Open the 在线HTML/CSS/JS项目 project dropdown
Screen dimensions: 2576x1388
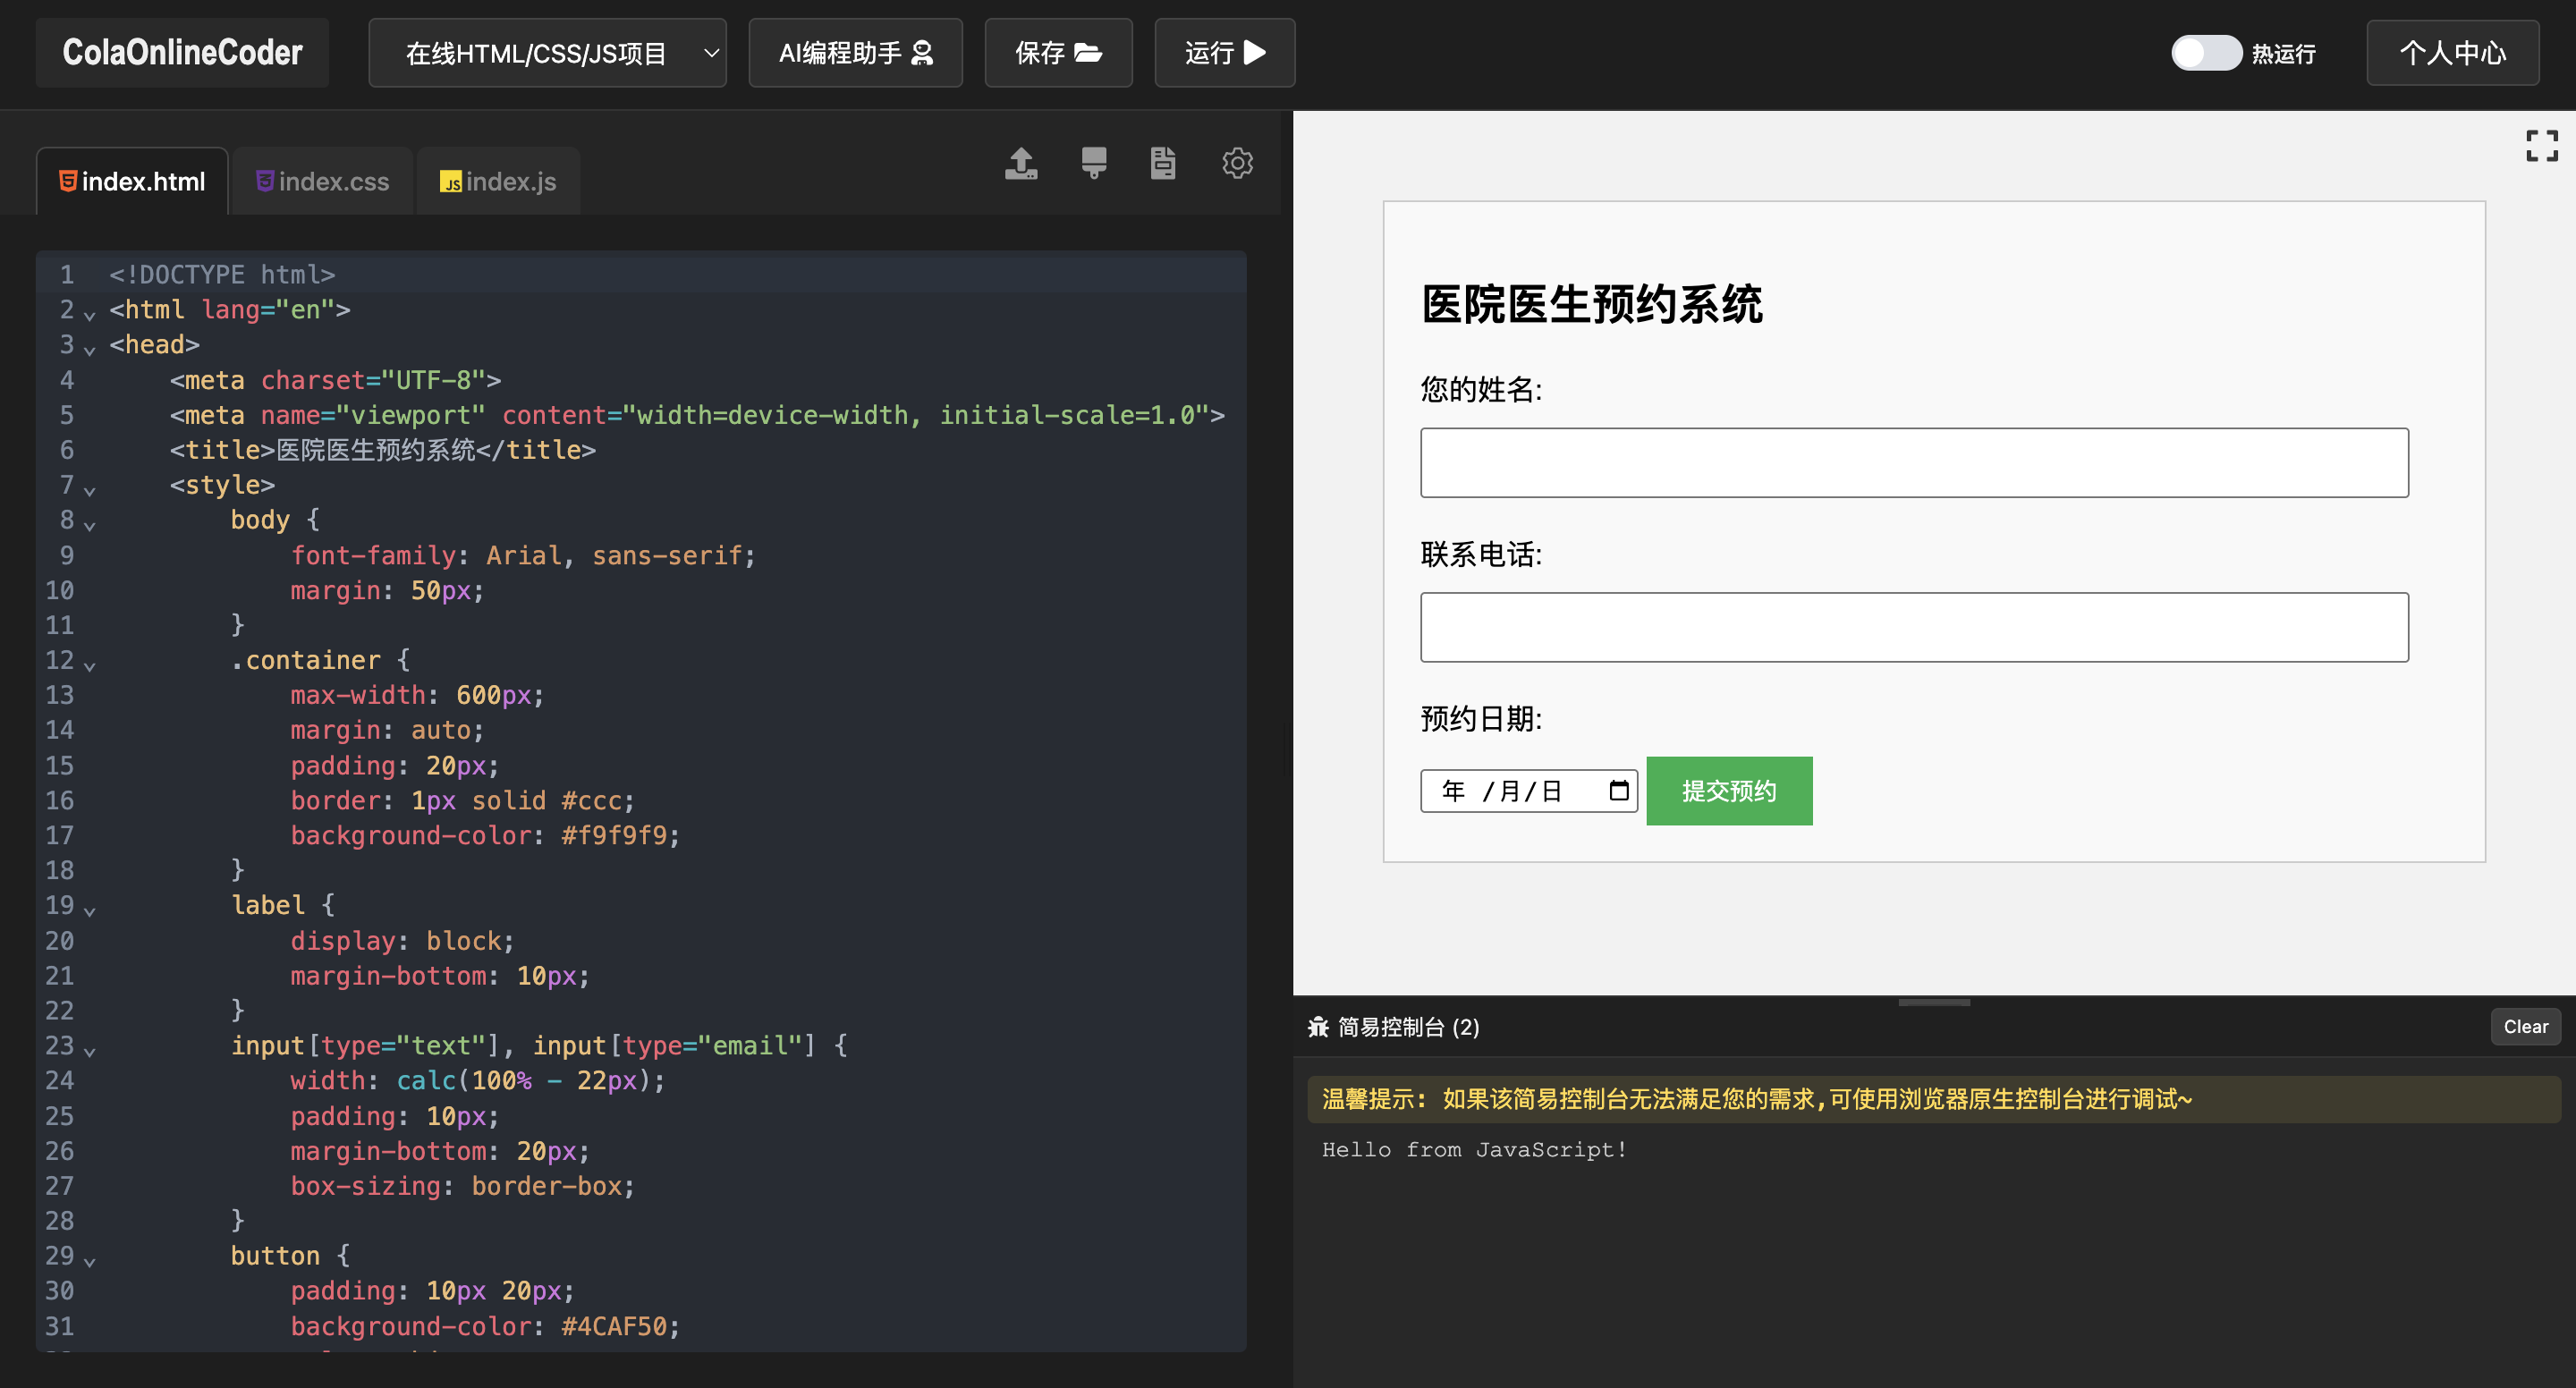pyautogui.click(x=547, y=52)
